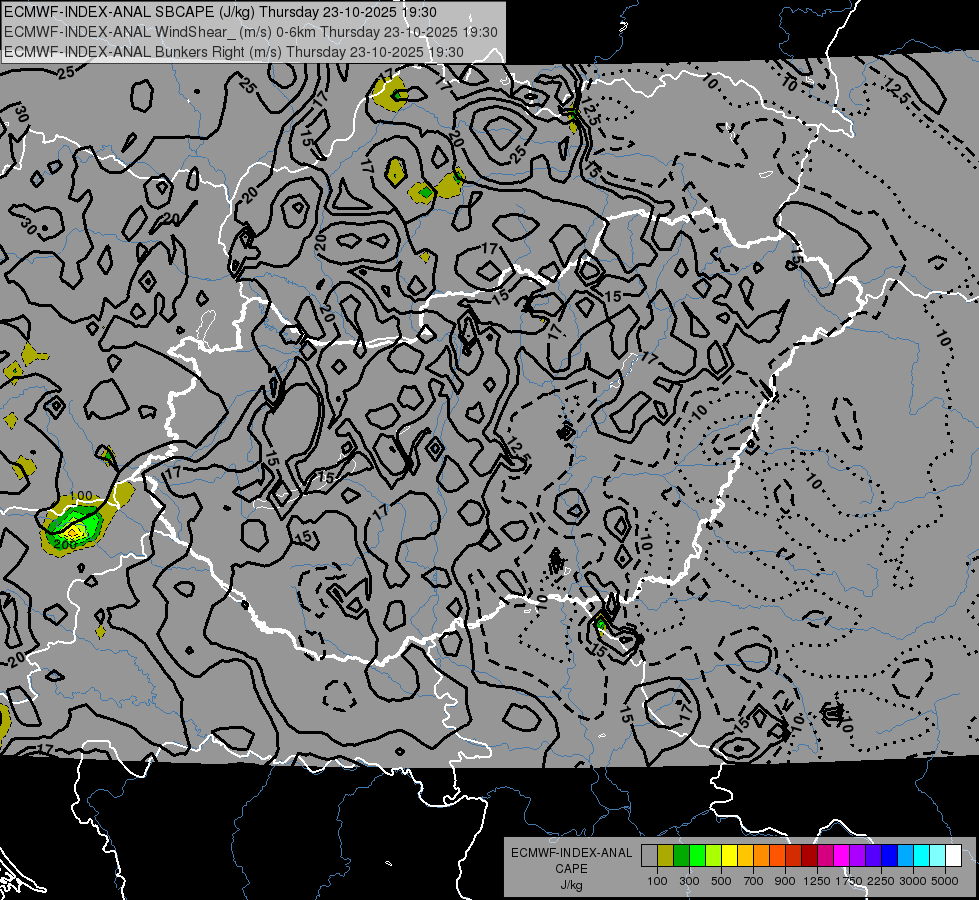Click the bright magenta legend swatch

[x=842, y=856]
